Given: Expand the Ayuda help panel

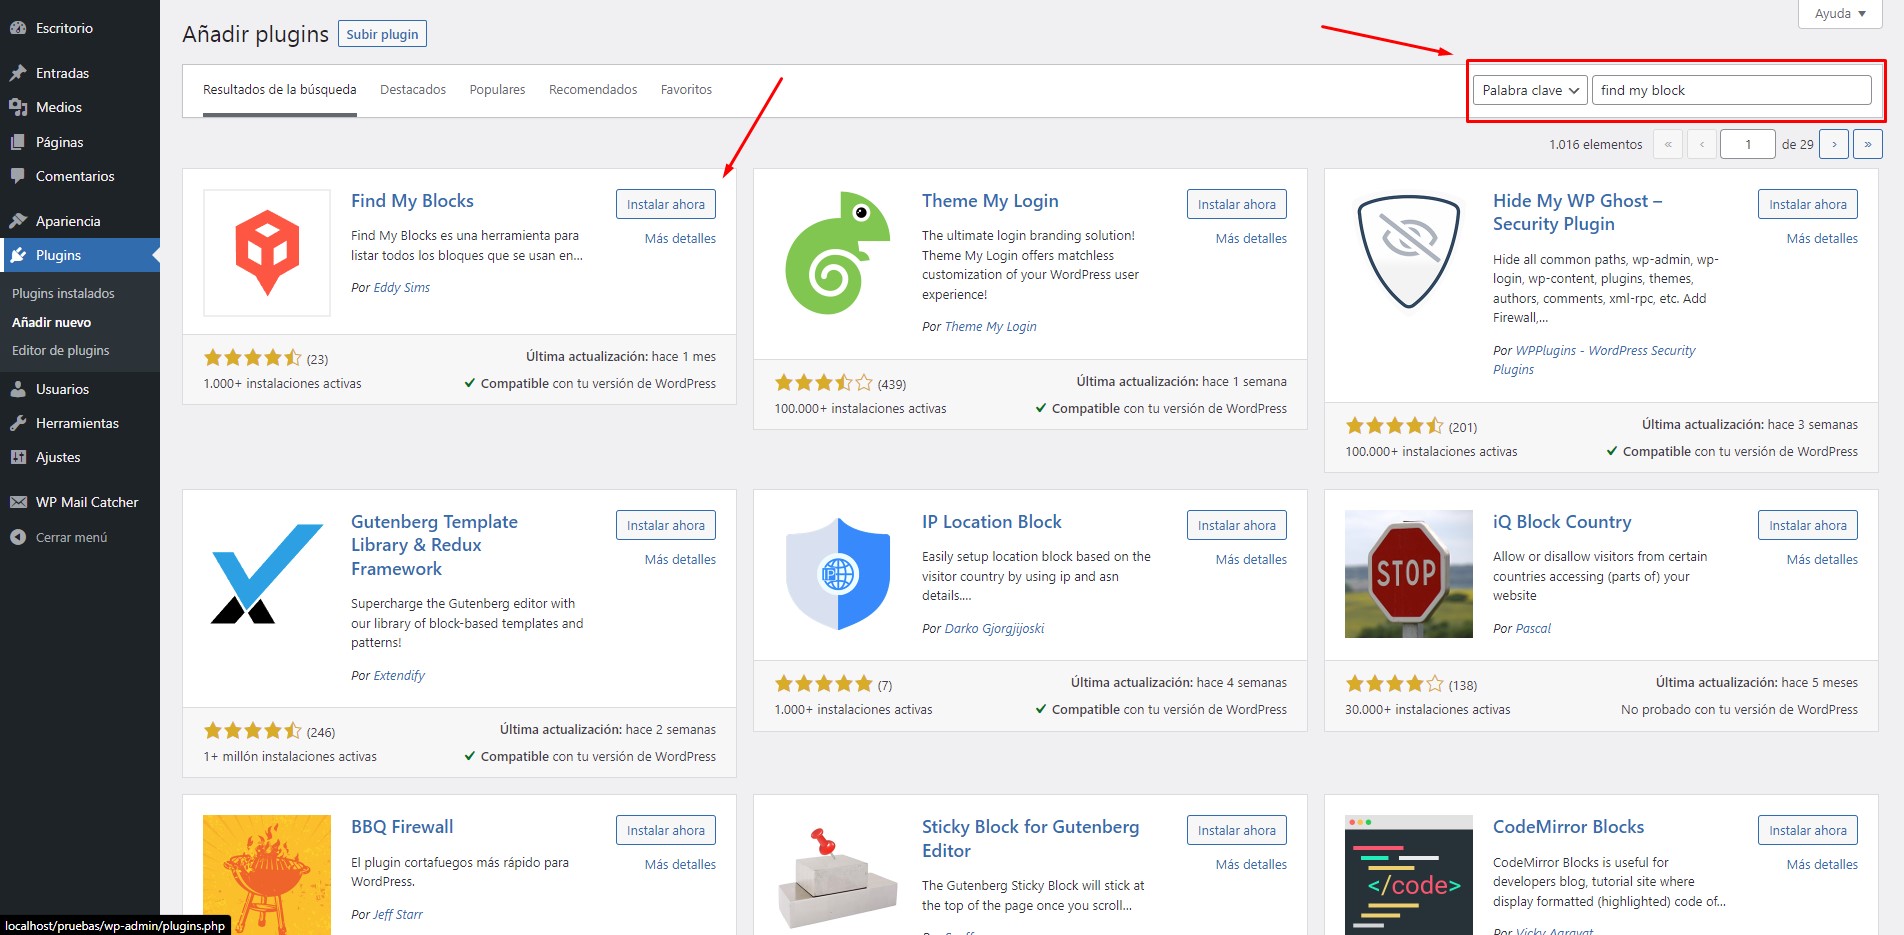Looking at the screenshot, I should 1841,14.
